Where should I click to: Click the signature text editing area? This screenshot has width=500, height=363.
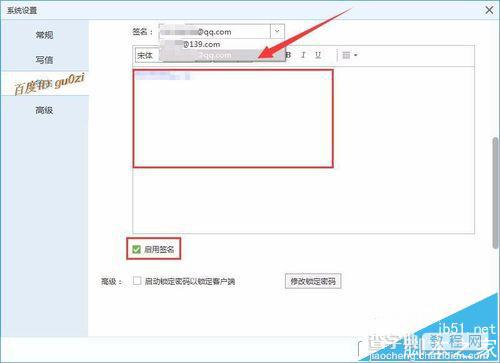(303, 150)
